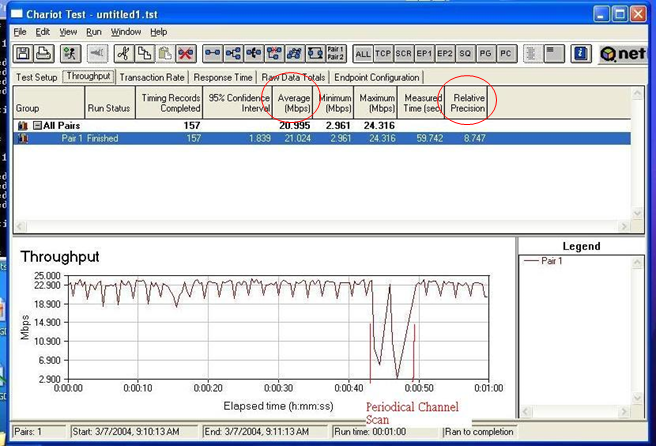The image size is (656, 446).
Task: Click the Paste clipboard icon
Action: [165, 54]
